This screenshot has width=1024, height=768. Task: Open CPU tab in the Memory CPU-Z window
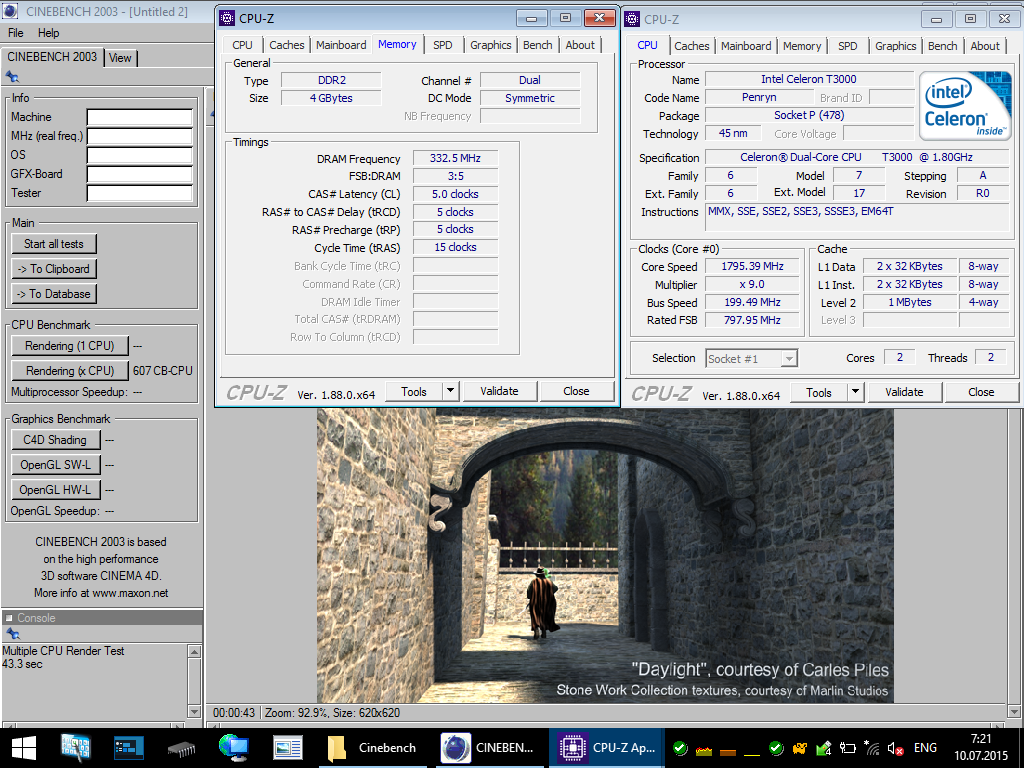click(242, 44)
